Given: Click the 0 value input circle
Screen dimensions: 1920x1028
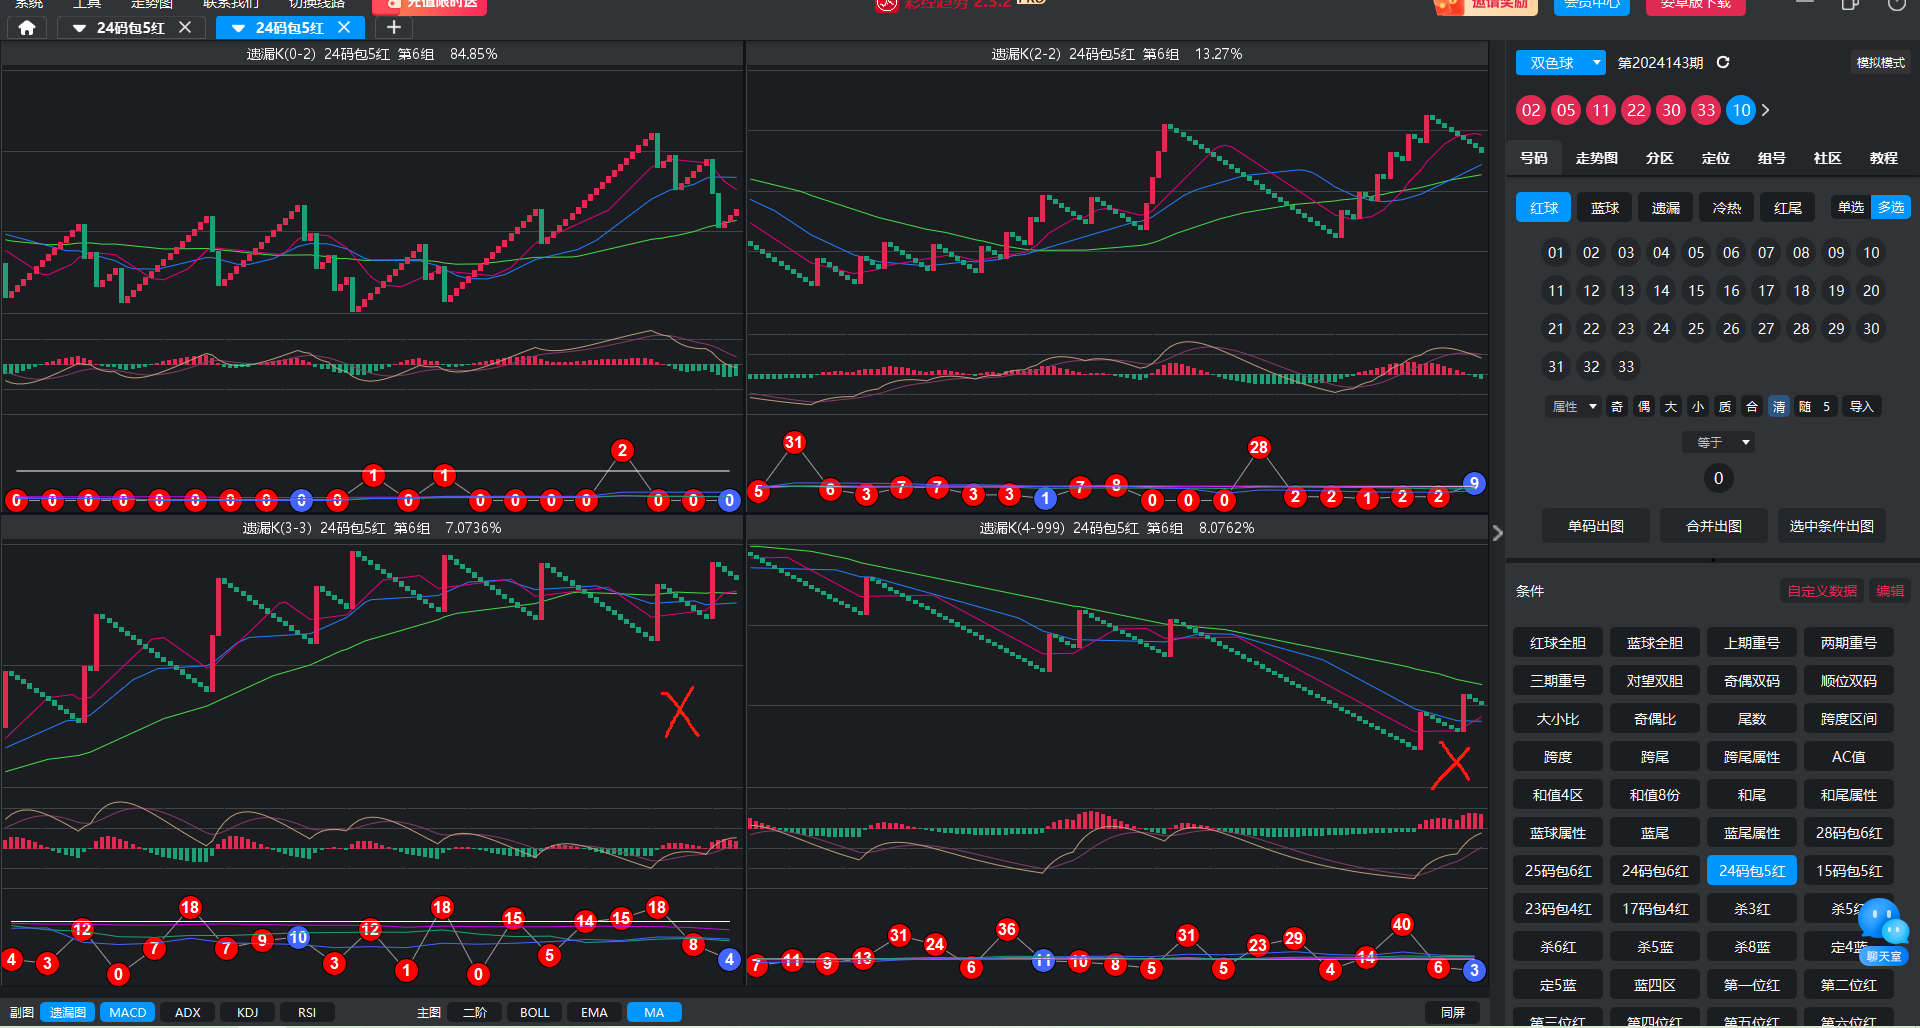Looking at the screenshot, I should [1718, 478].
